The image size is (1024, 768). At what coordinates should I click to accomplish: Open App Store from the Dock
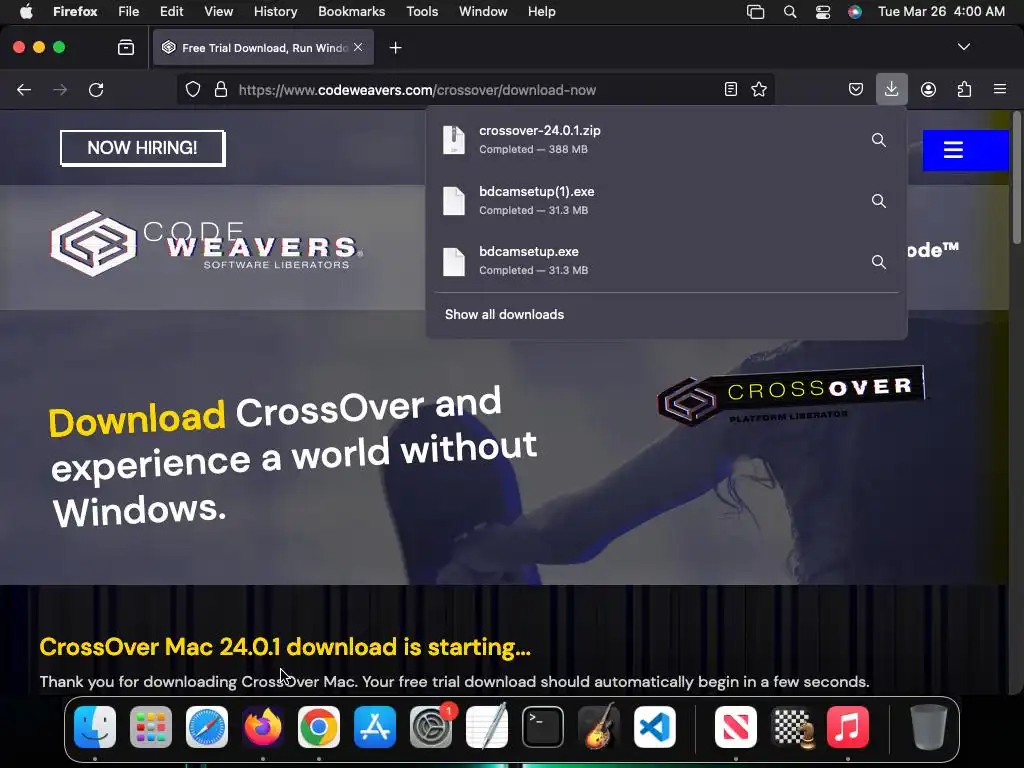point(375,727)
